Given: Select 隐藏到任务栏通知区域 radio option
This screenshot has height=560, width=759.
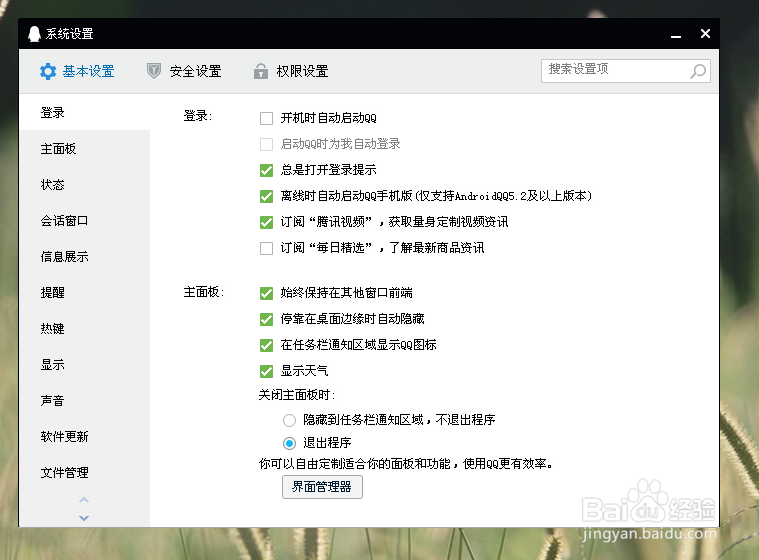Looking at the screenshot, I should click(x=289, y=420).
